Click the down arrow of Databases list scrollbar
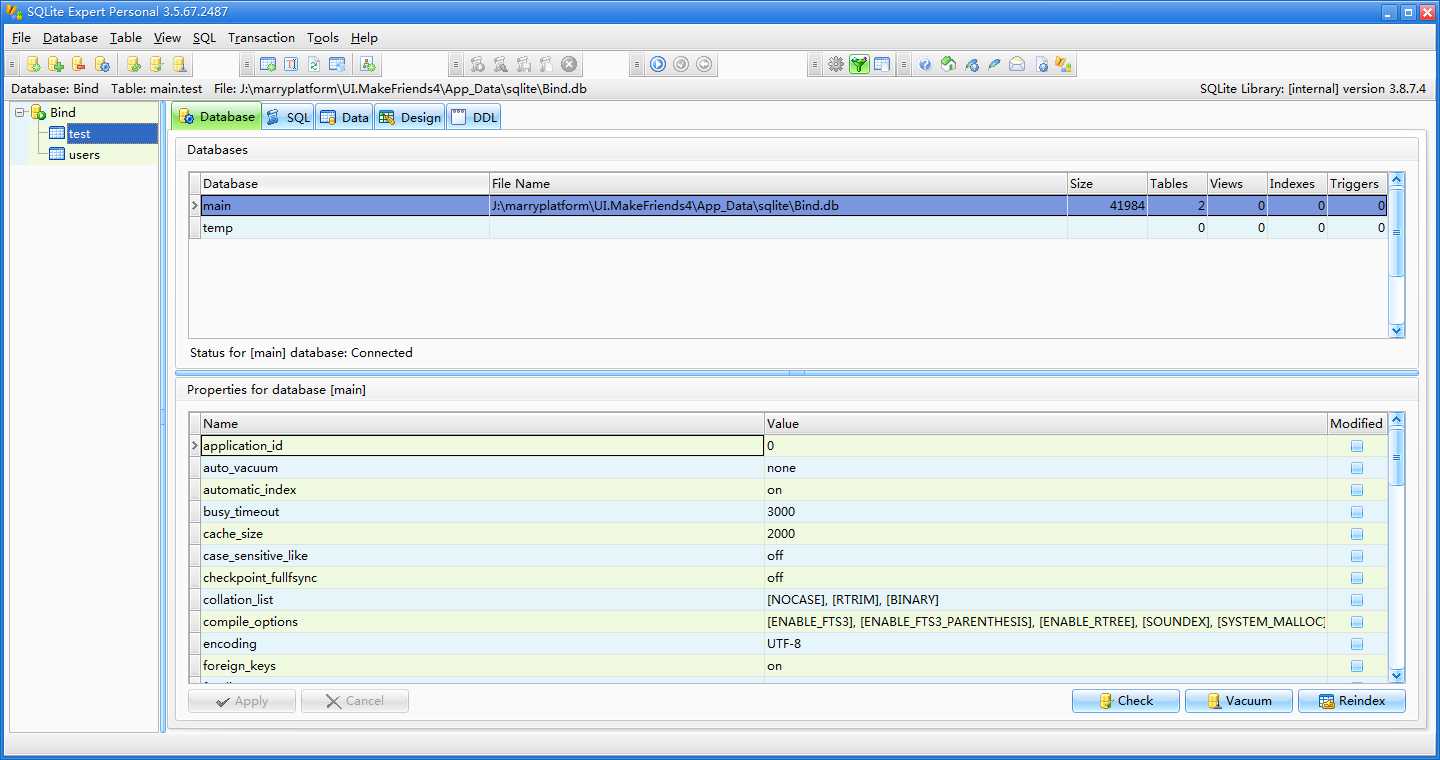Screen dimensions: 1440x760 tap(1397, 330)
